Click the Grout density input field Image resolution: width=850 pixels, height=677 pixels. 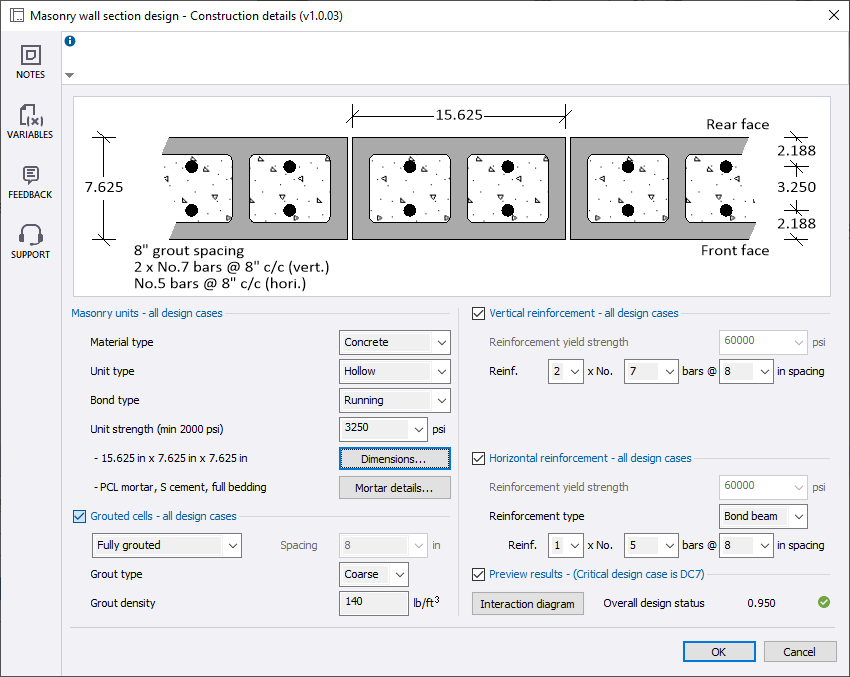click(x=371, y=603)
